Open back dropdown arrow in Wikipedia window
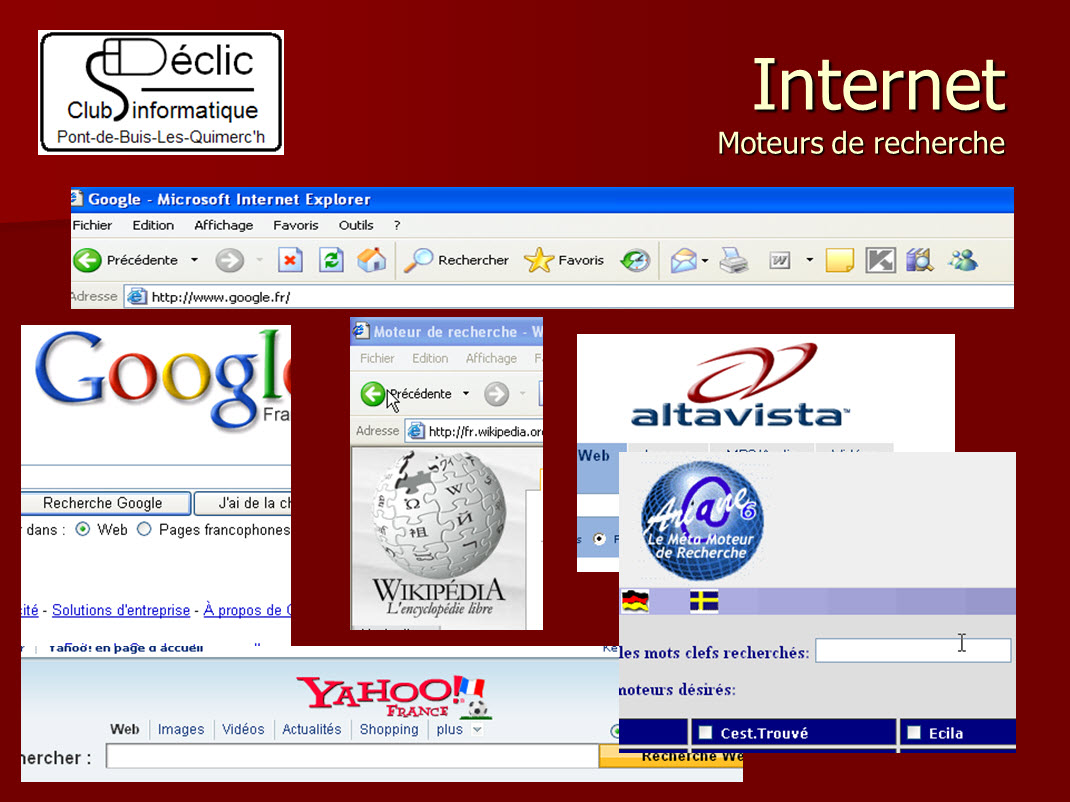Image resolution: width=1070 pixels, height=802 pixels. point(466,394)
